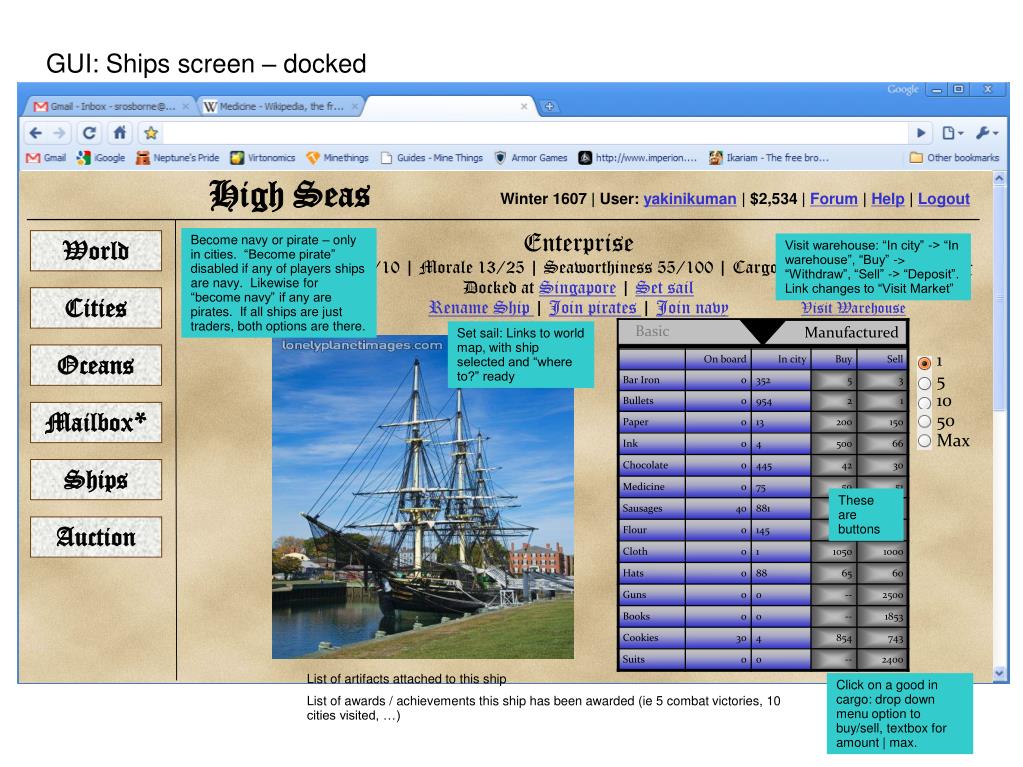This screenshot has width=1023, height=767.
Task: Close the Gmail Inbox tab
Action: [186, 106]
